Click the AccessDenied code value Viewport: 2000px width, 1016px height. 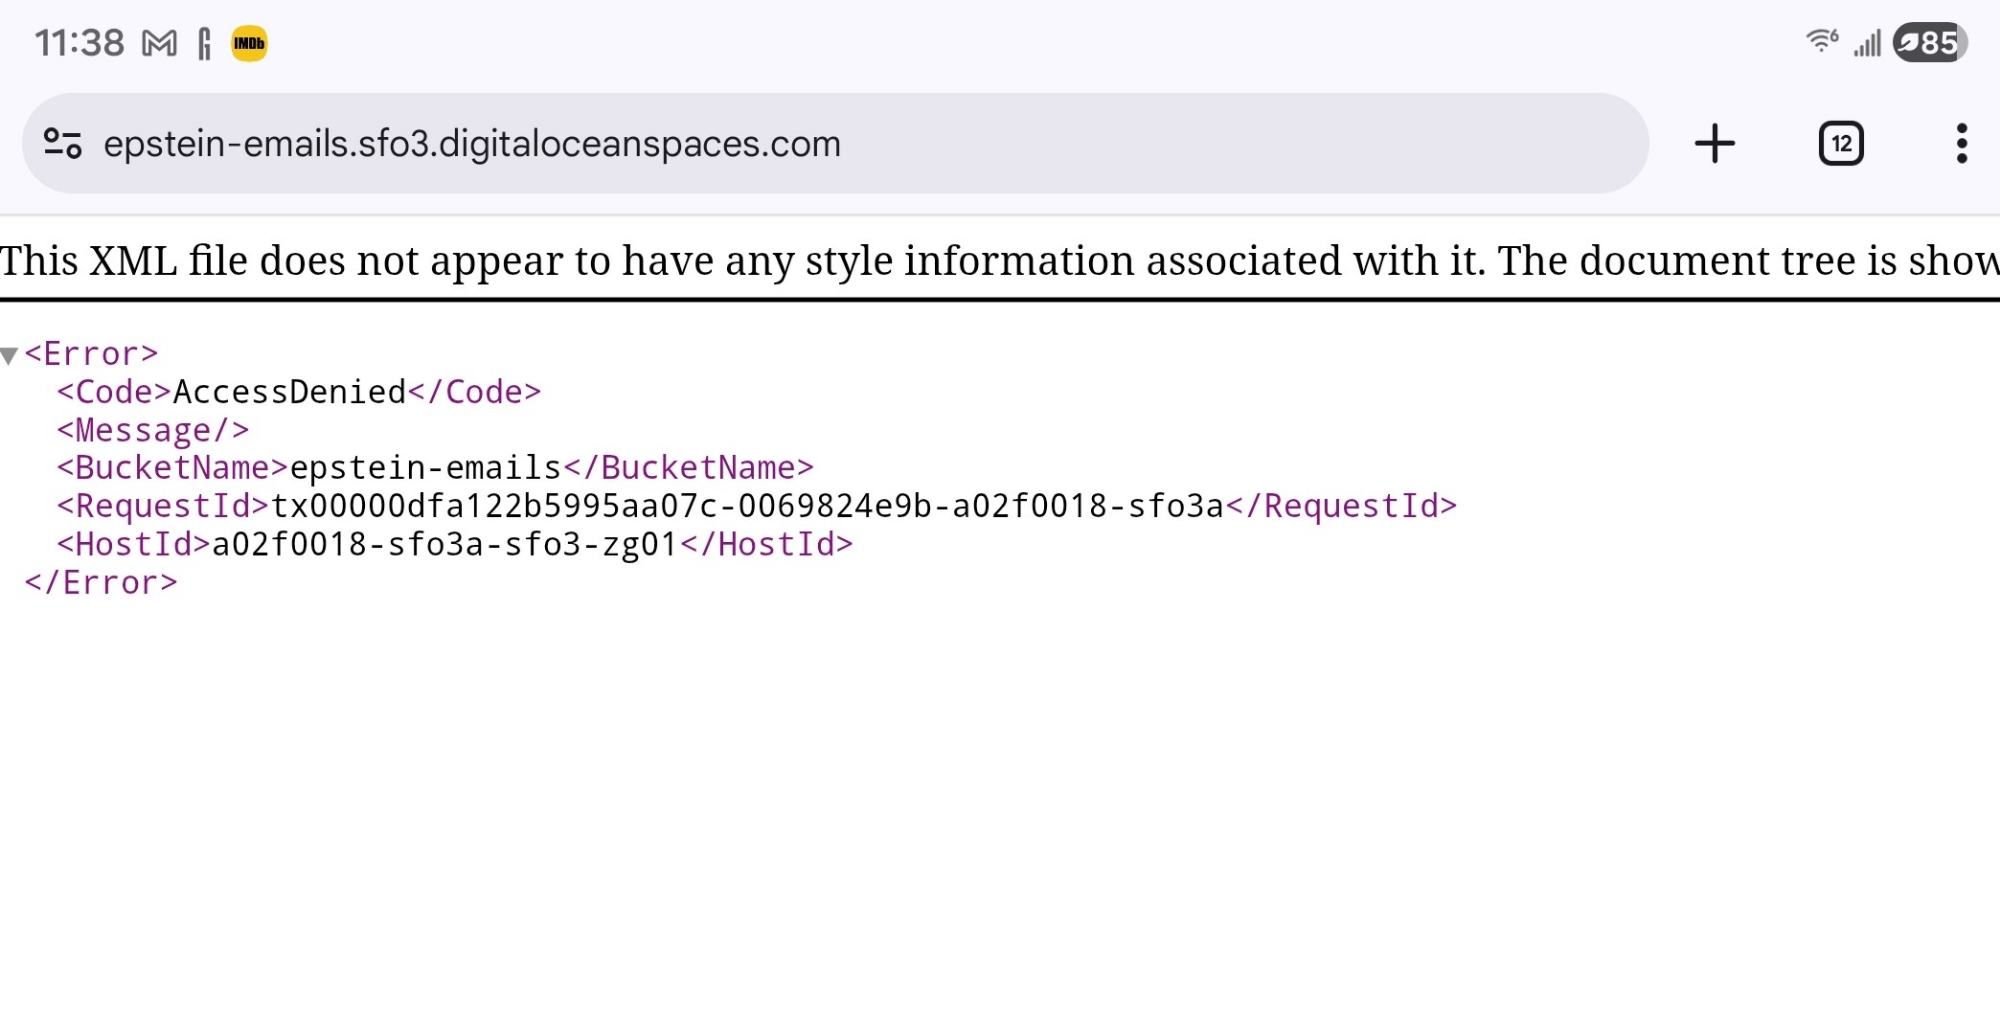[x=289, y=392]
